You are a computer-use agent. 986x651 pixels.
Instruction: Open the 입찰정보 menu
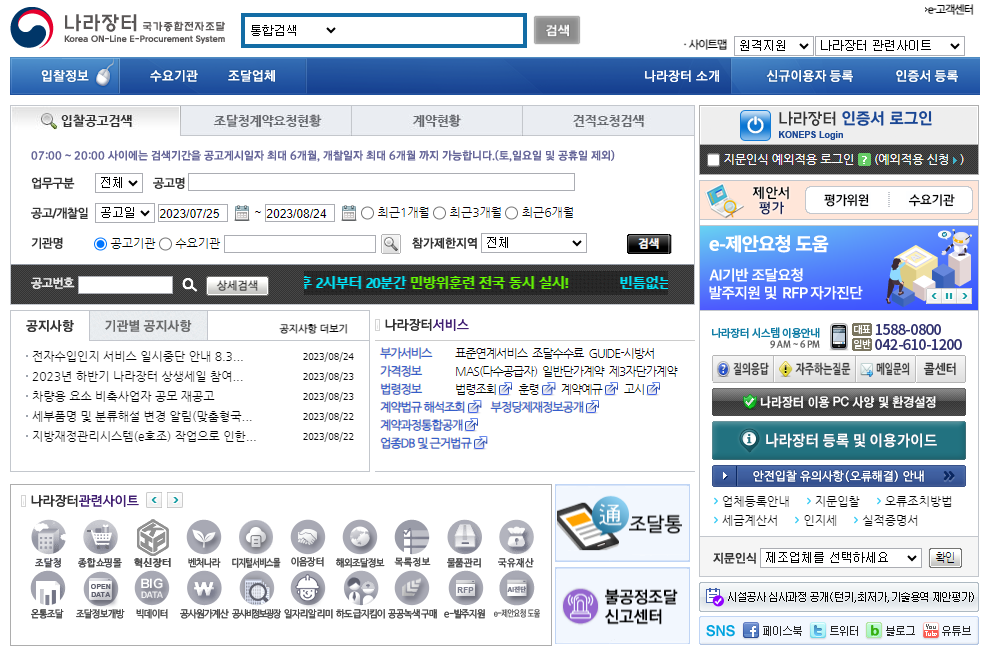60,75
